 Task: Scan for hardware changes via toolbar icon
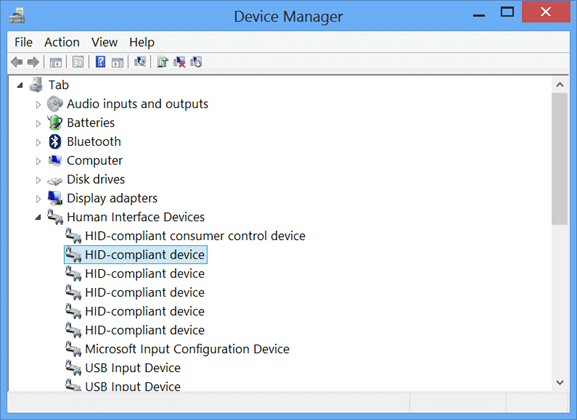tap(140, 62)
